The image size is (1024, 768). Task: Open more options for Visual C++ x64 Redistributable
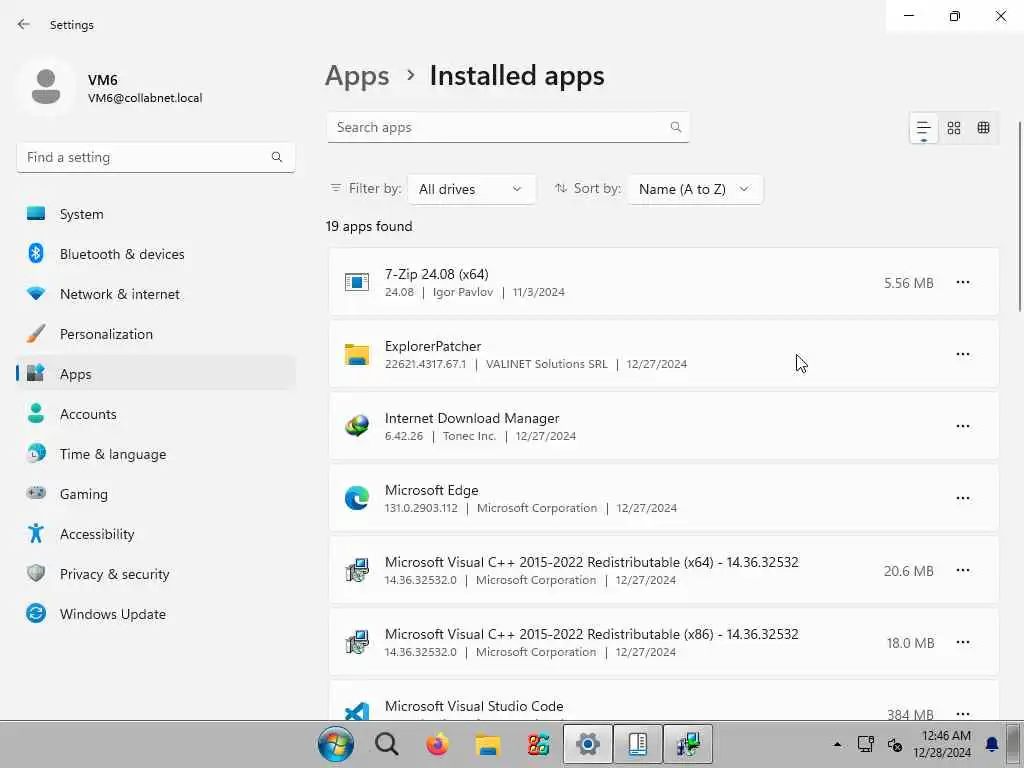click(963, 571)
